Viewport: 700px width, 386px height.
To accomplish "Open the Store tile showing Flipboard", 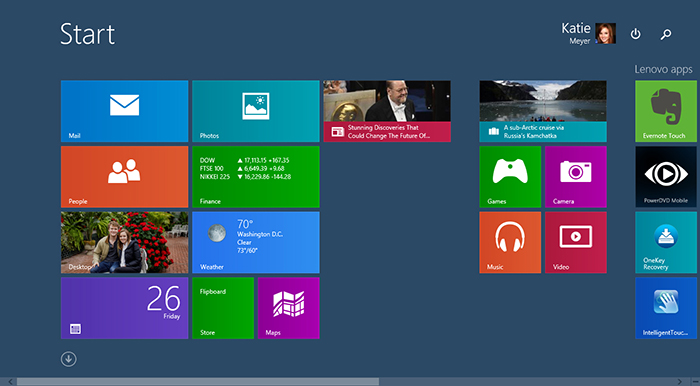I will pos(223,308).
